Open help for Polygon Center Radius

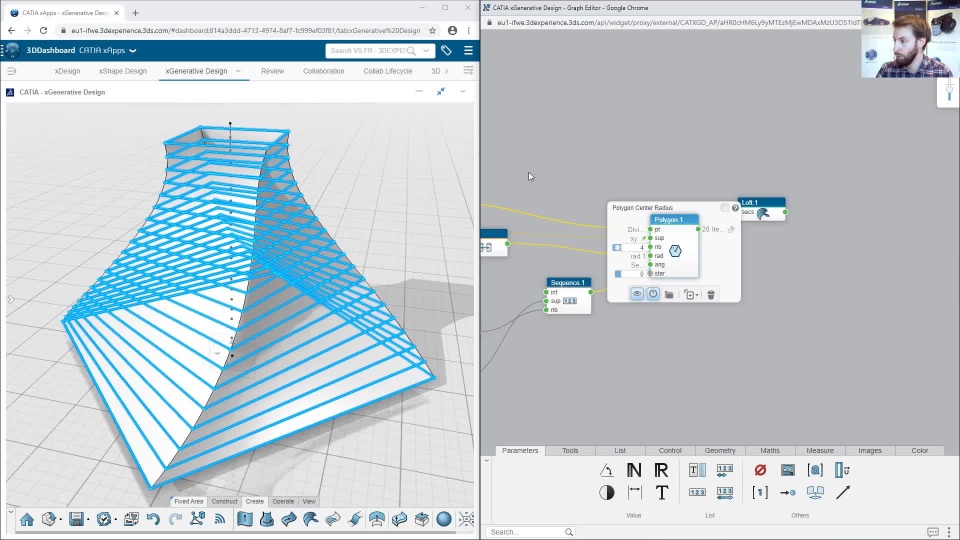point(735,208)
